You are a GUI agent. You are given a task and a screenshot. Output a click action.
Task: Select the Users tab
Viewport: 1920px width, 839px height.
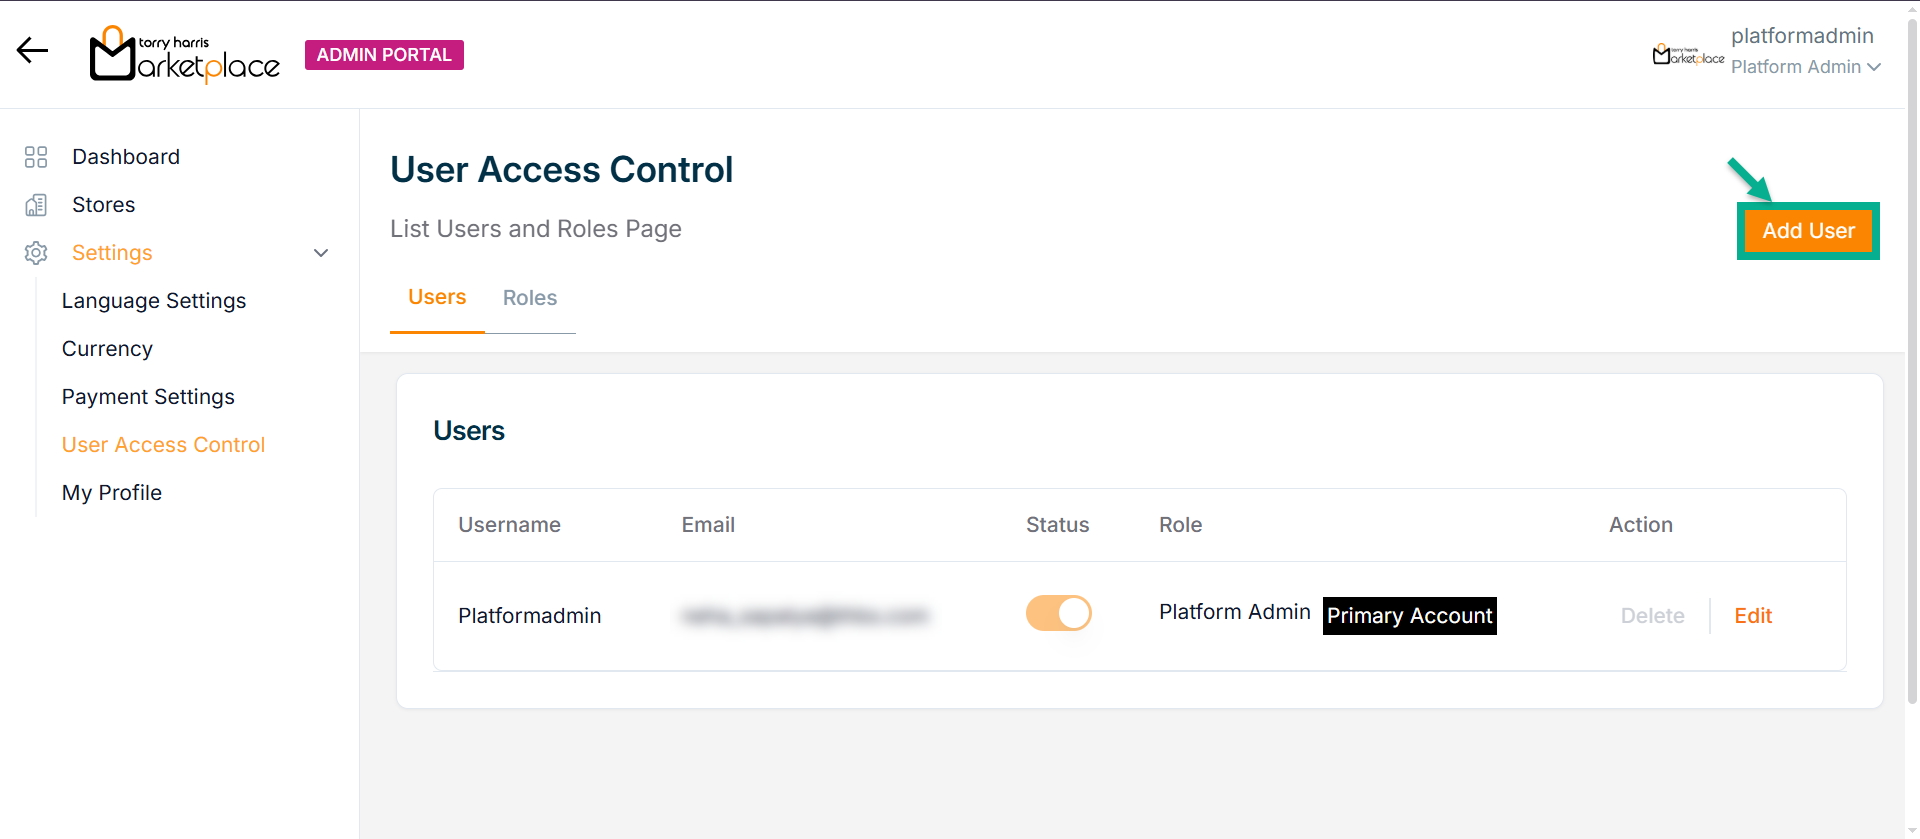point(437,298)
